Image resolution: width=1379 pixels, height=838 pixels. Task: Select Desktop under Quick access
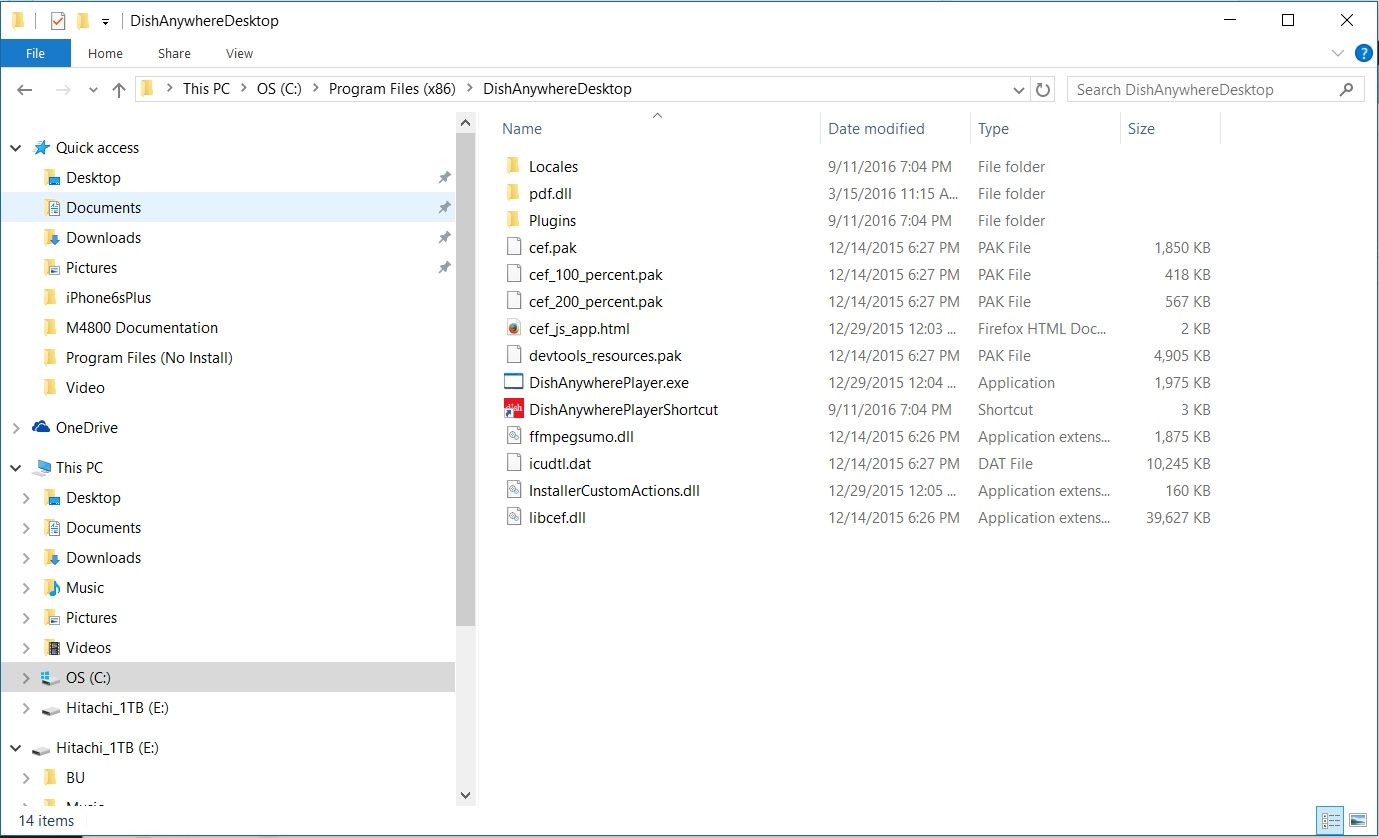click(93, 178)
